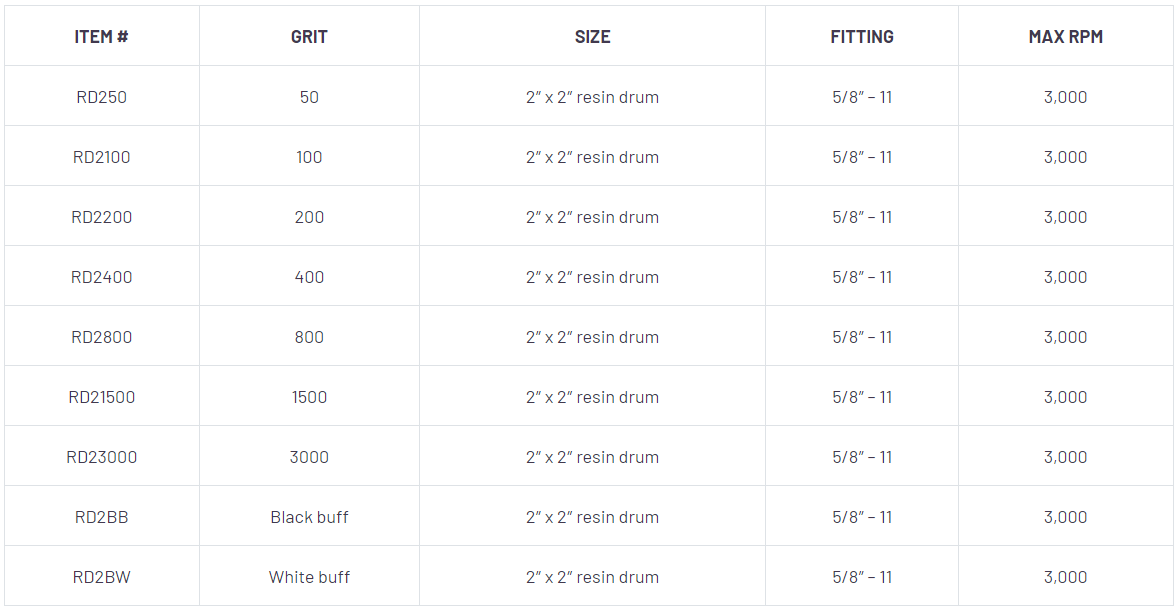Select the RD23000 item cell
Image resolution: width=1176 pixels, height=608 pixels.
tap(101, 457)
